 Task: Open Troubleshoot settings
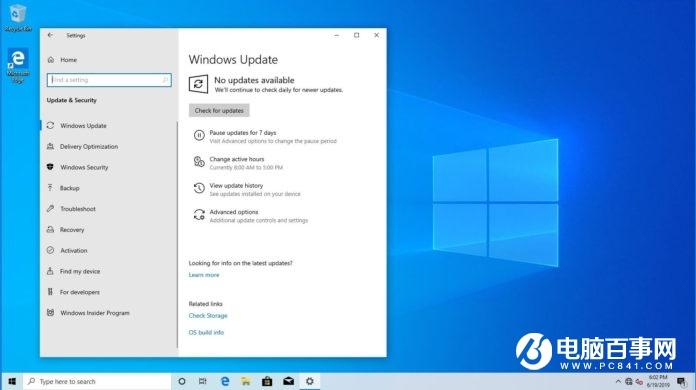78,209
